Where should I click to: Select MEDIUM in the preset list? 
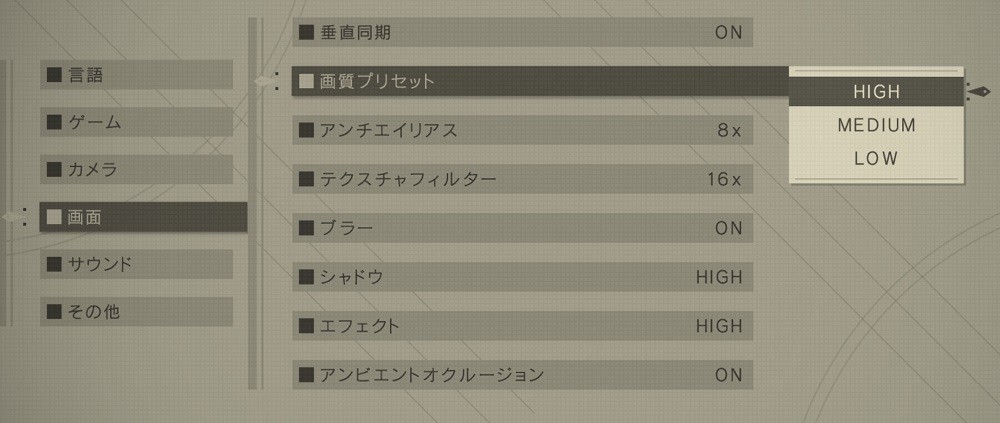click(x=876, y=125)
